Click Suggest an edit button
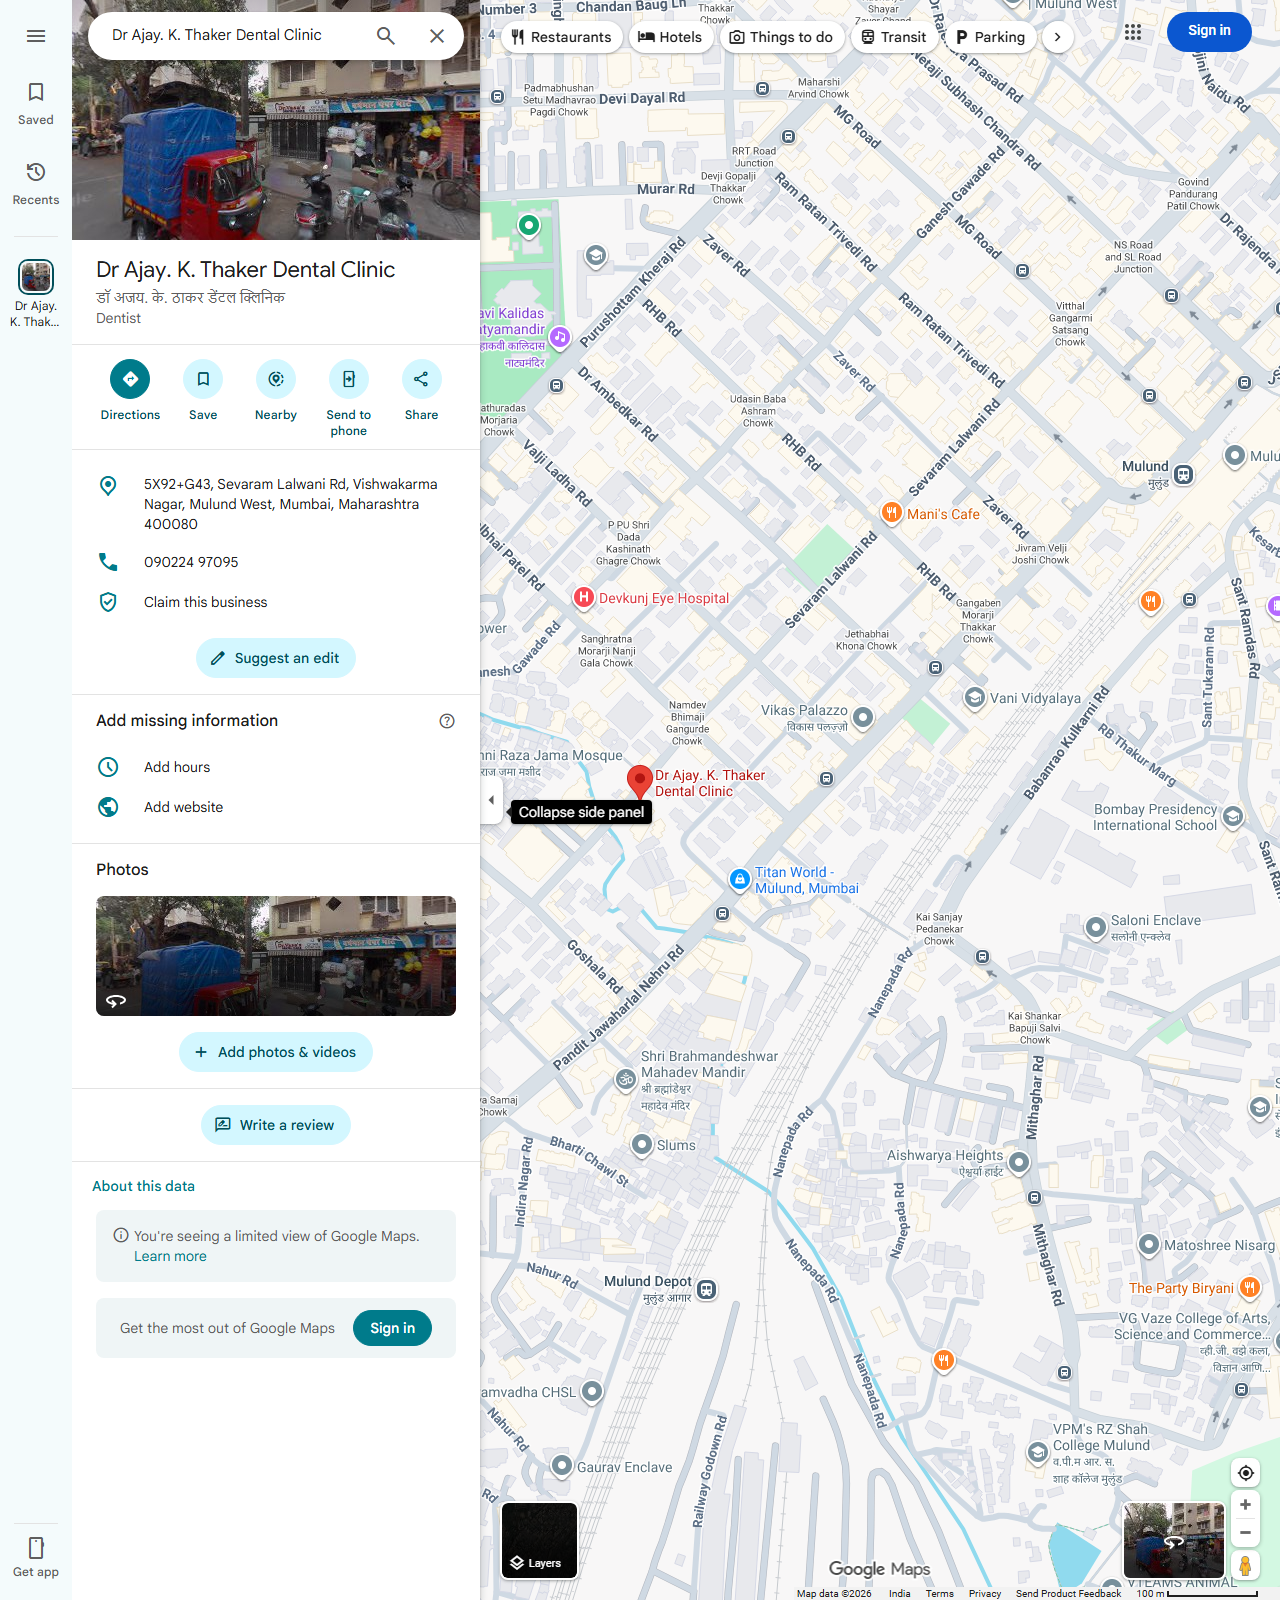The height and width of the screenshot is (1600, 1280). (276, 658)
